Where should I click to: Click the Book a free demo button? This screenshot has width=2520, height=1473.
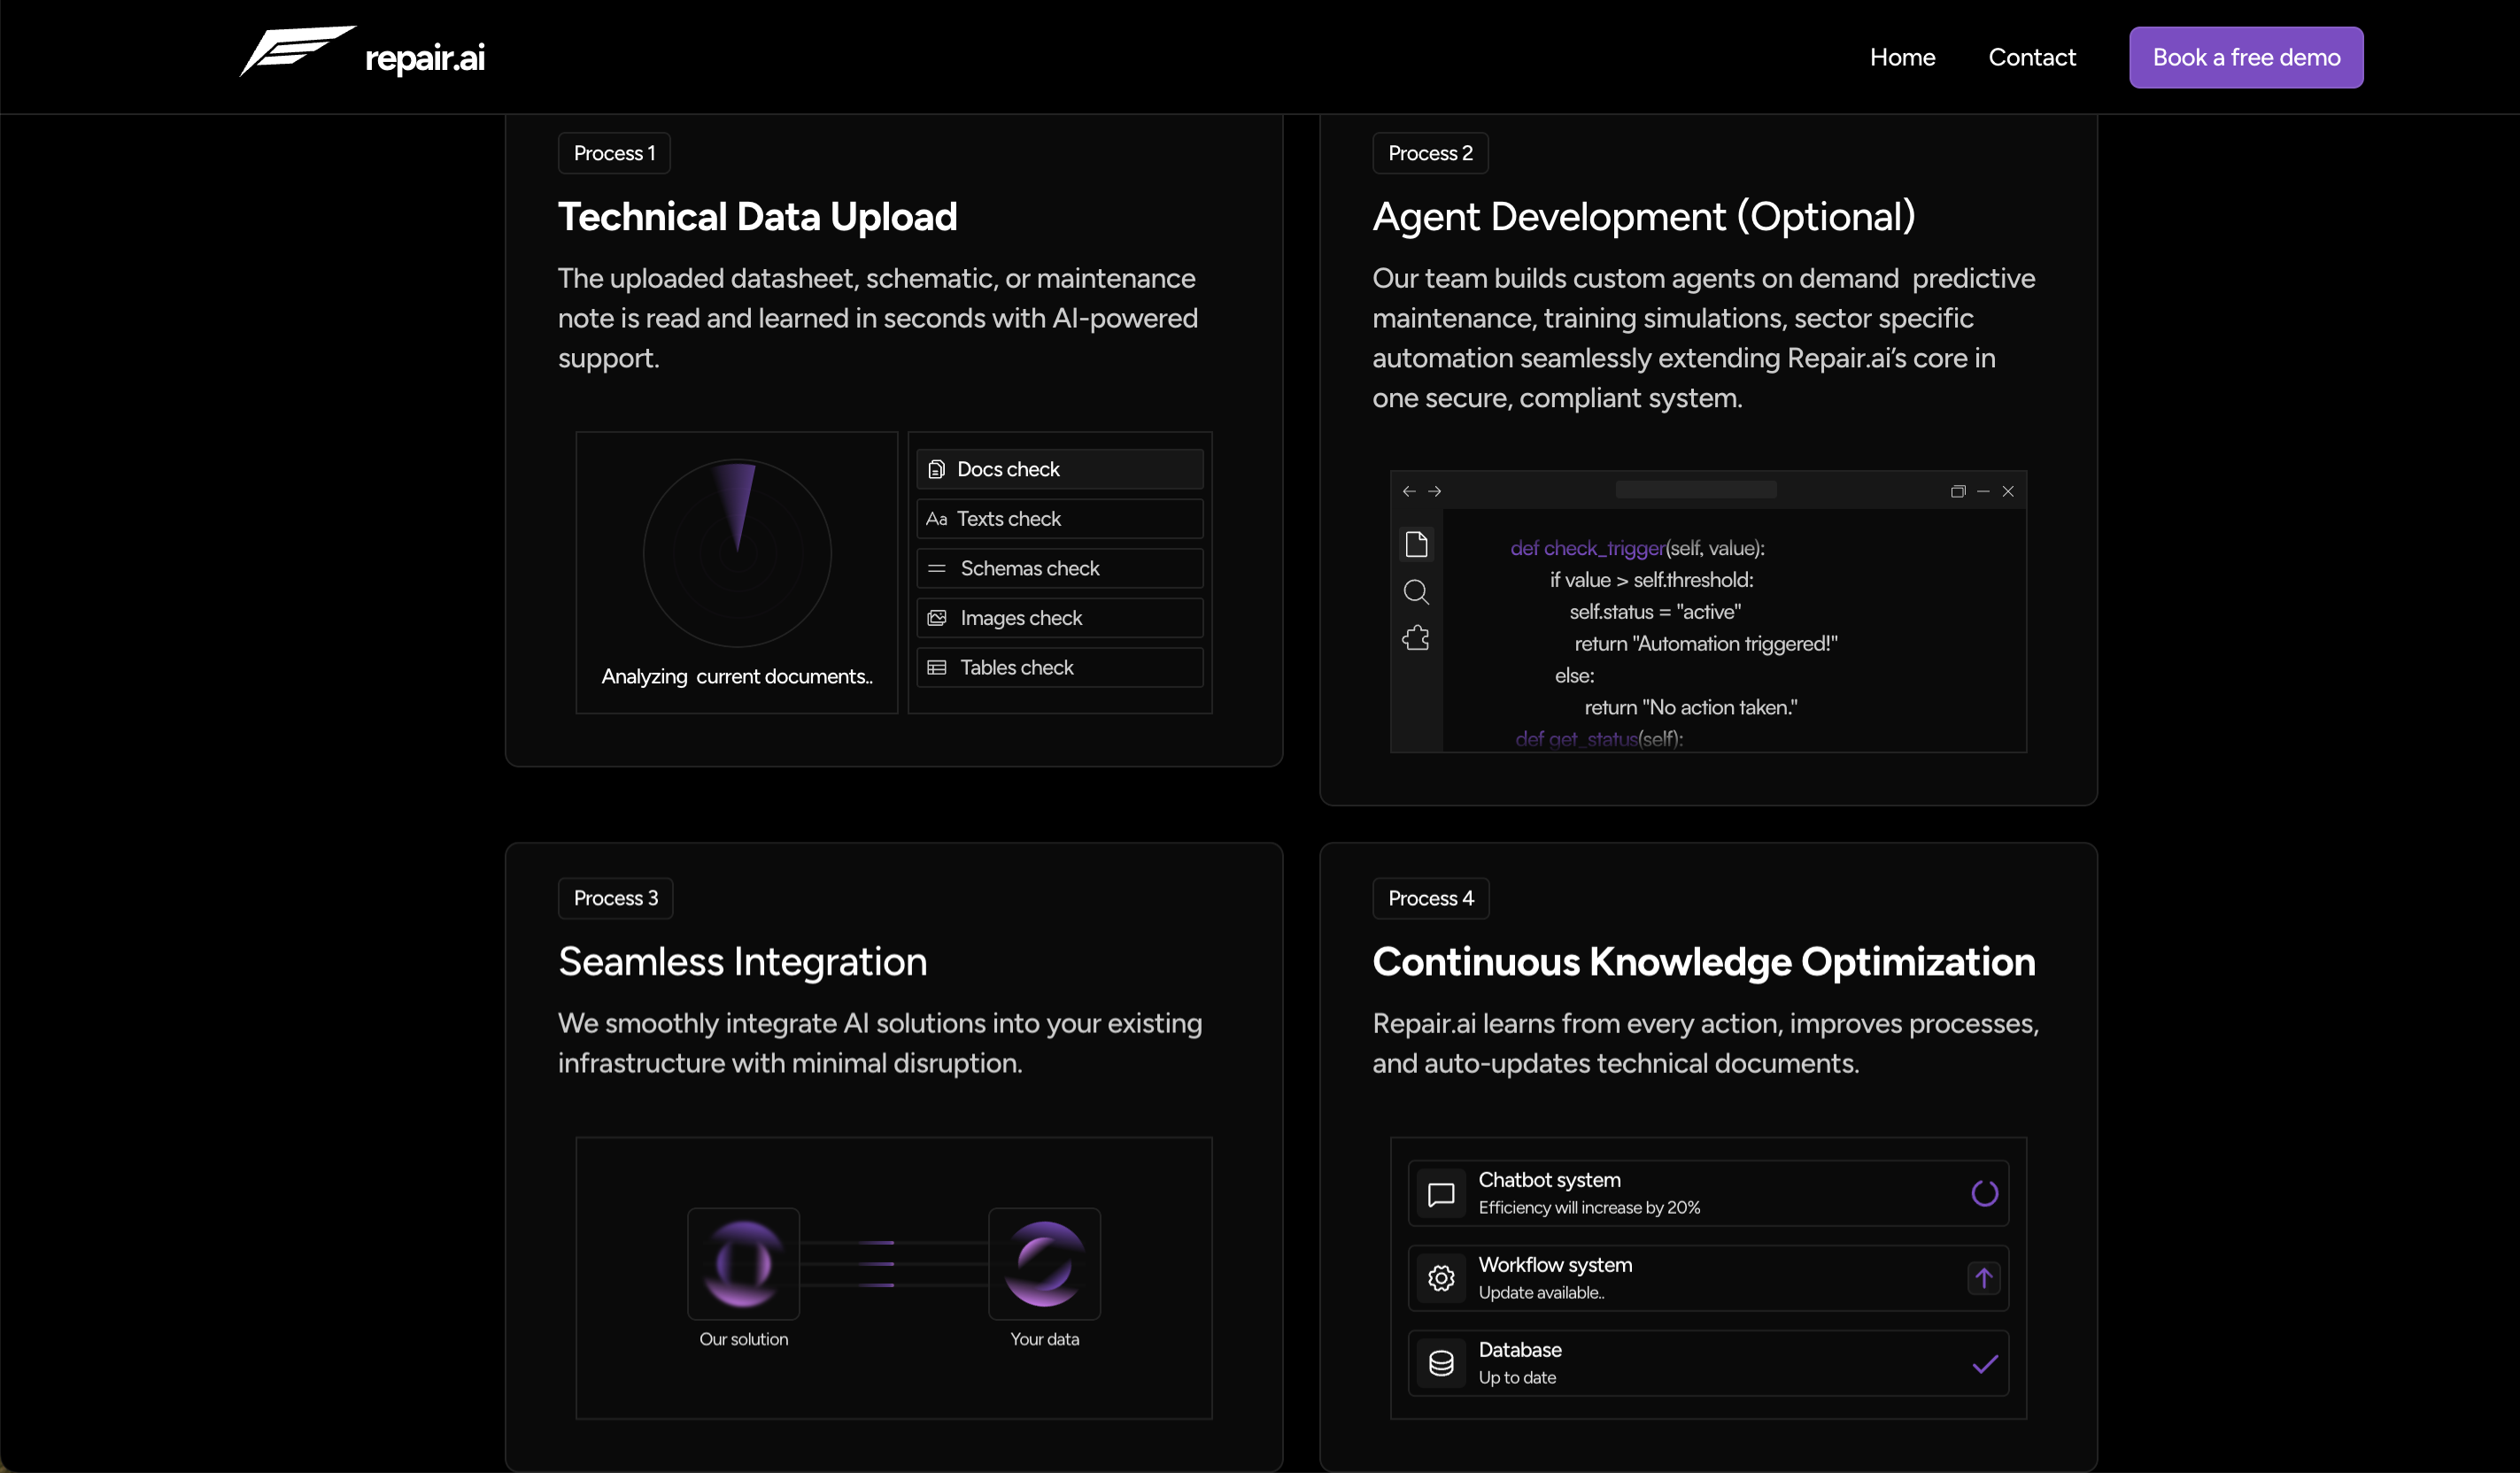pos(2246,57)
